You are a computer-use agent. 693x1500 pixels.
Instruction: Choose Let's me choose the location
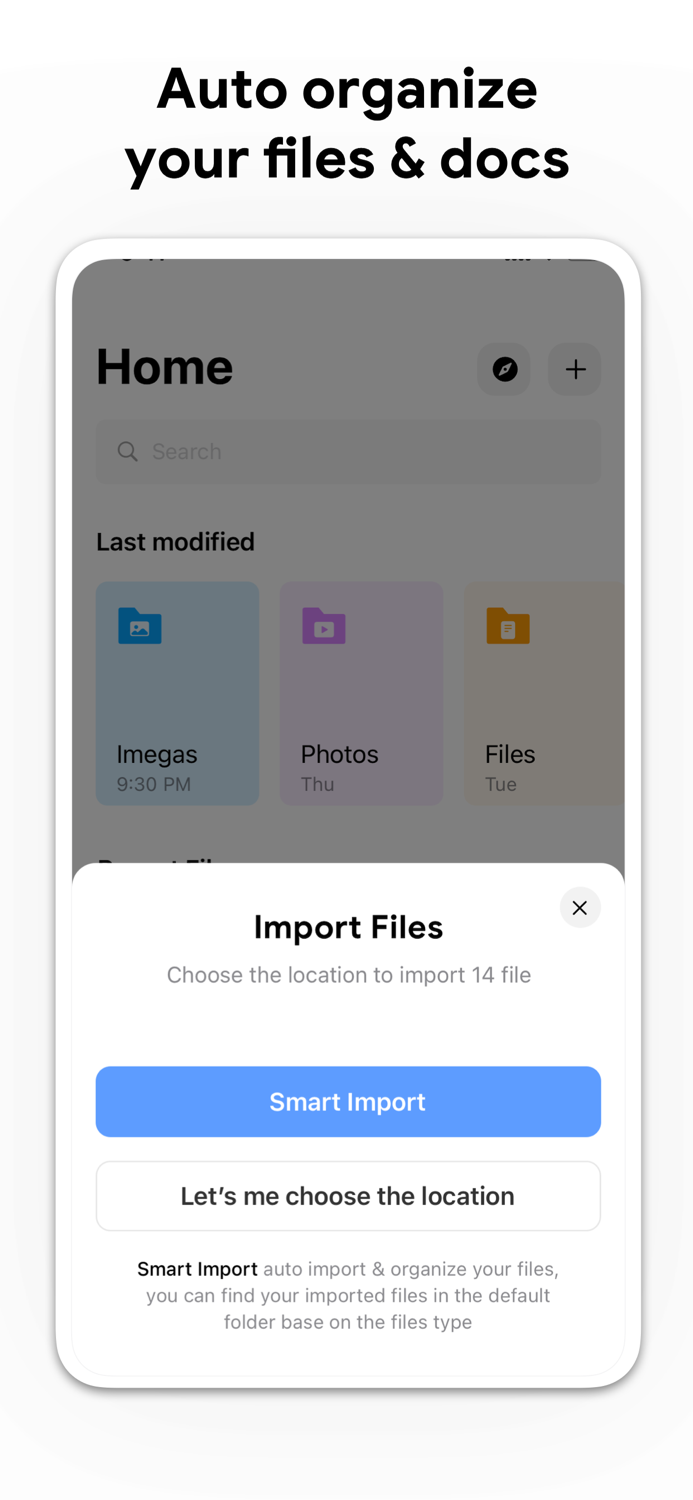pos(348,1196)
